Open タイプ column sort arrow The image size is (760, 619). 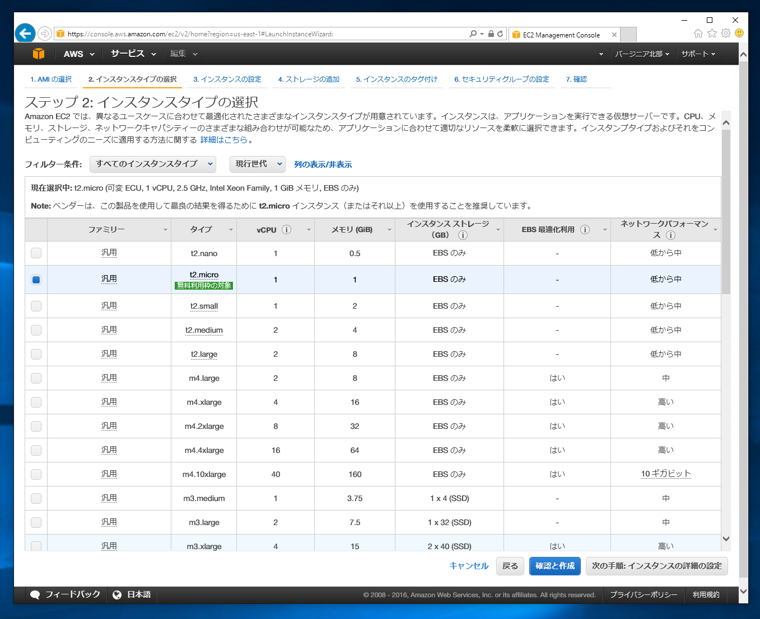(231, 230)
